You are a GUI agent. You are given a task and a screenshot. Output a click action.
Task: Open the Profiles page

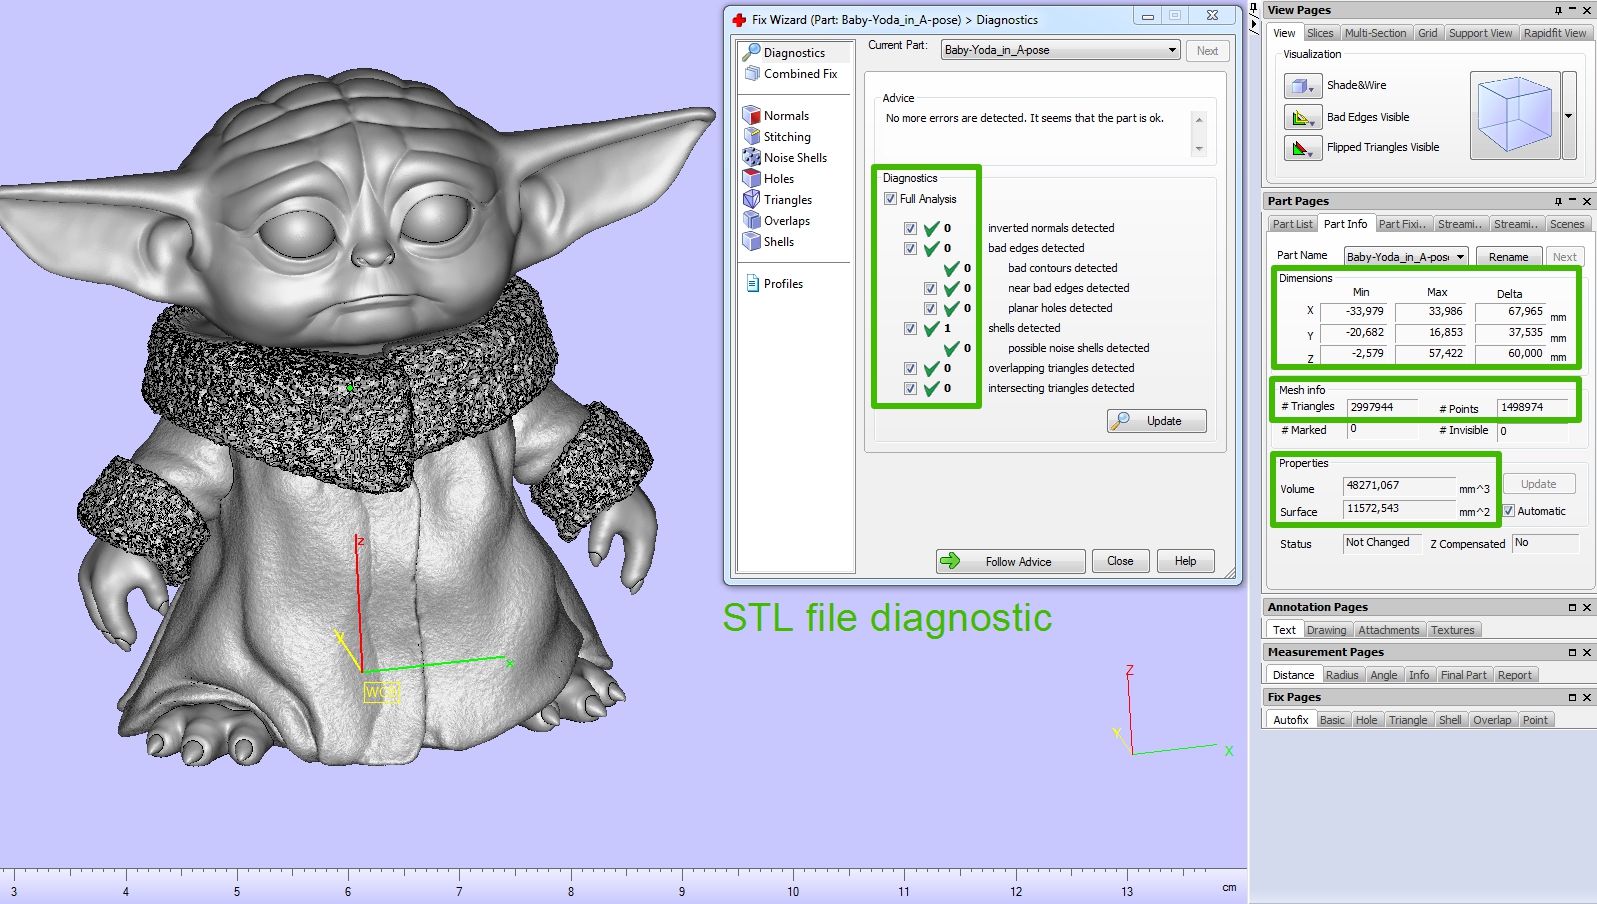tap(774, 284)
